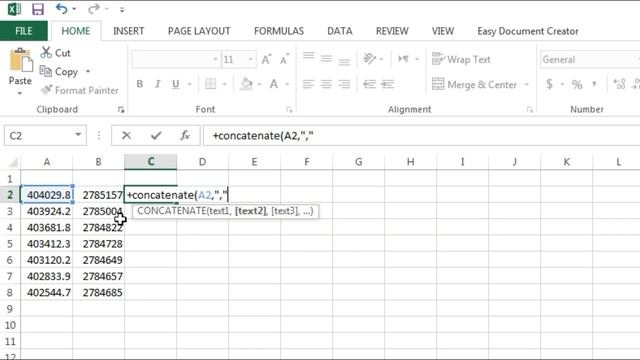Click the Increase Decimal icon

point(619,84)
